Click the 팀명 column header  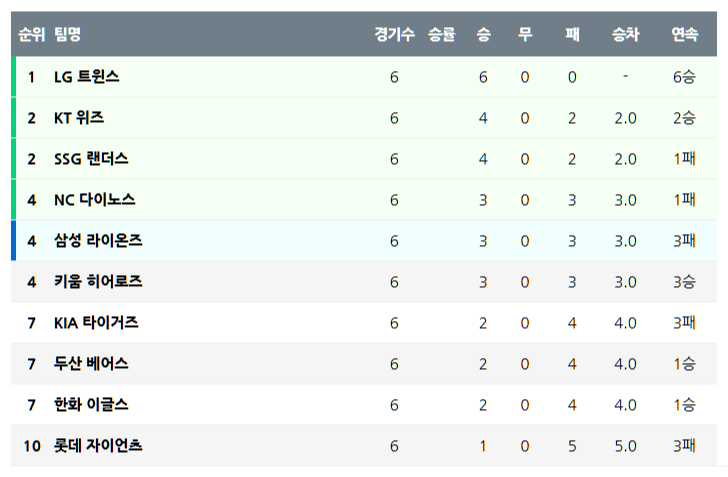click(68, 35)
